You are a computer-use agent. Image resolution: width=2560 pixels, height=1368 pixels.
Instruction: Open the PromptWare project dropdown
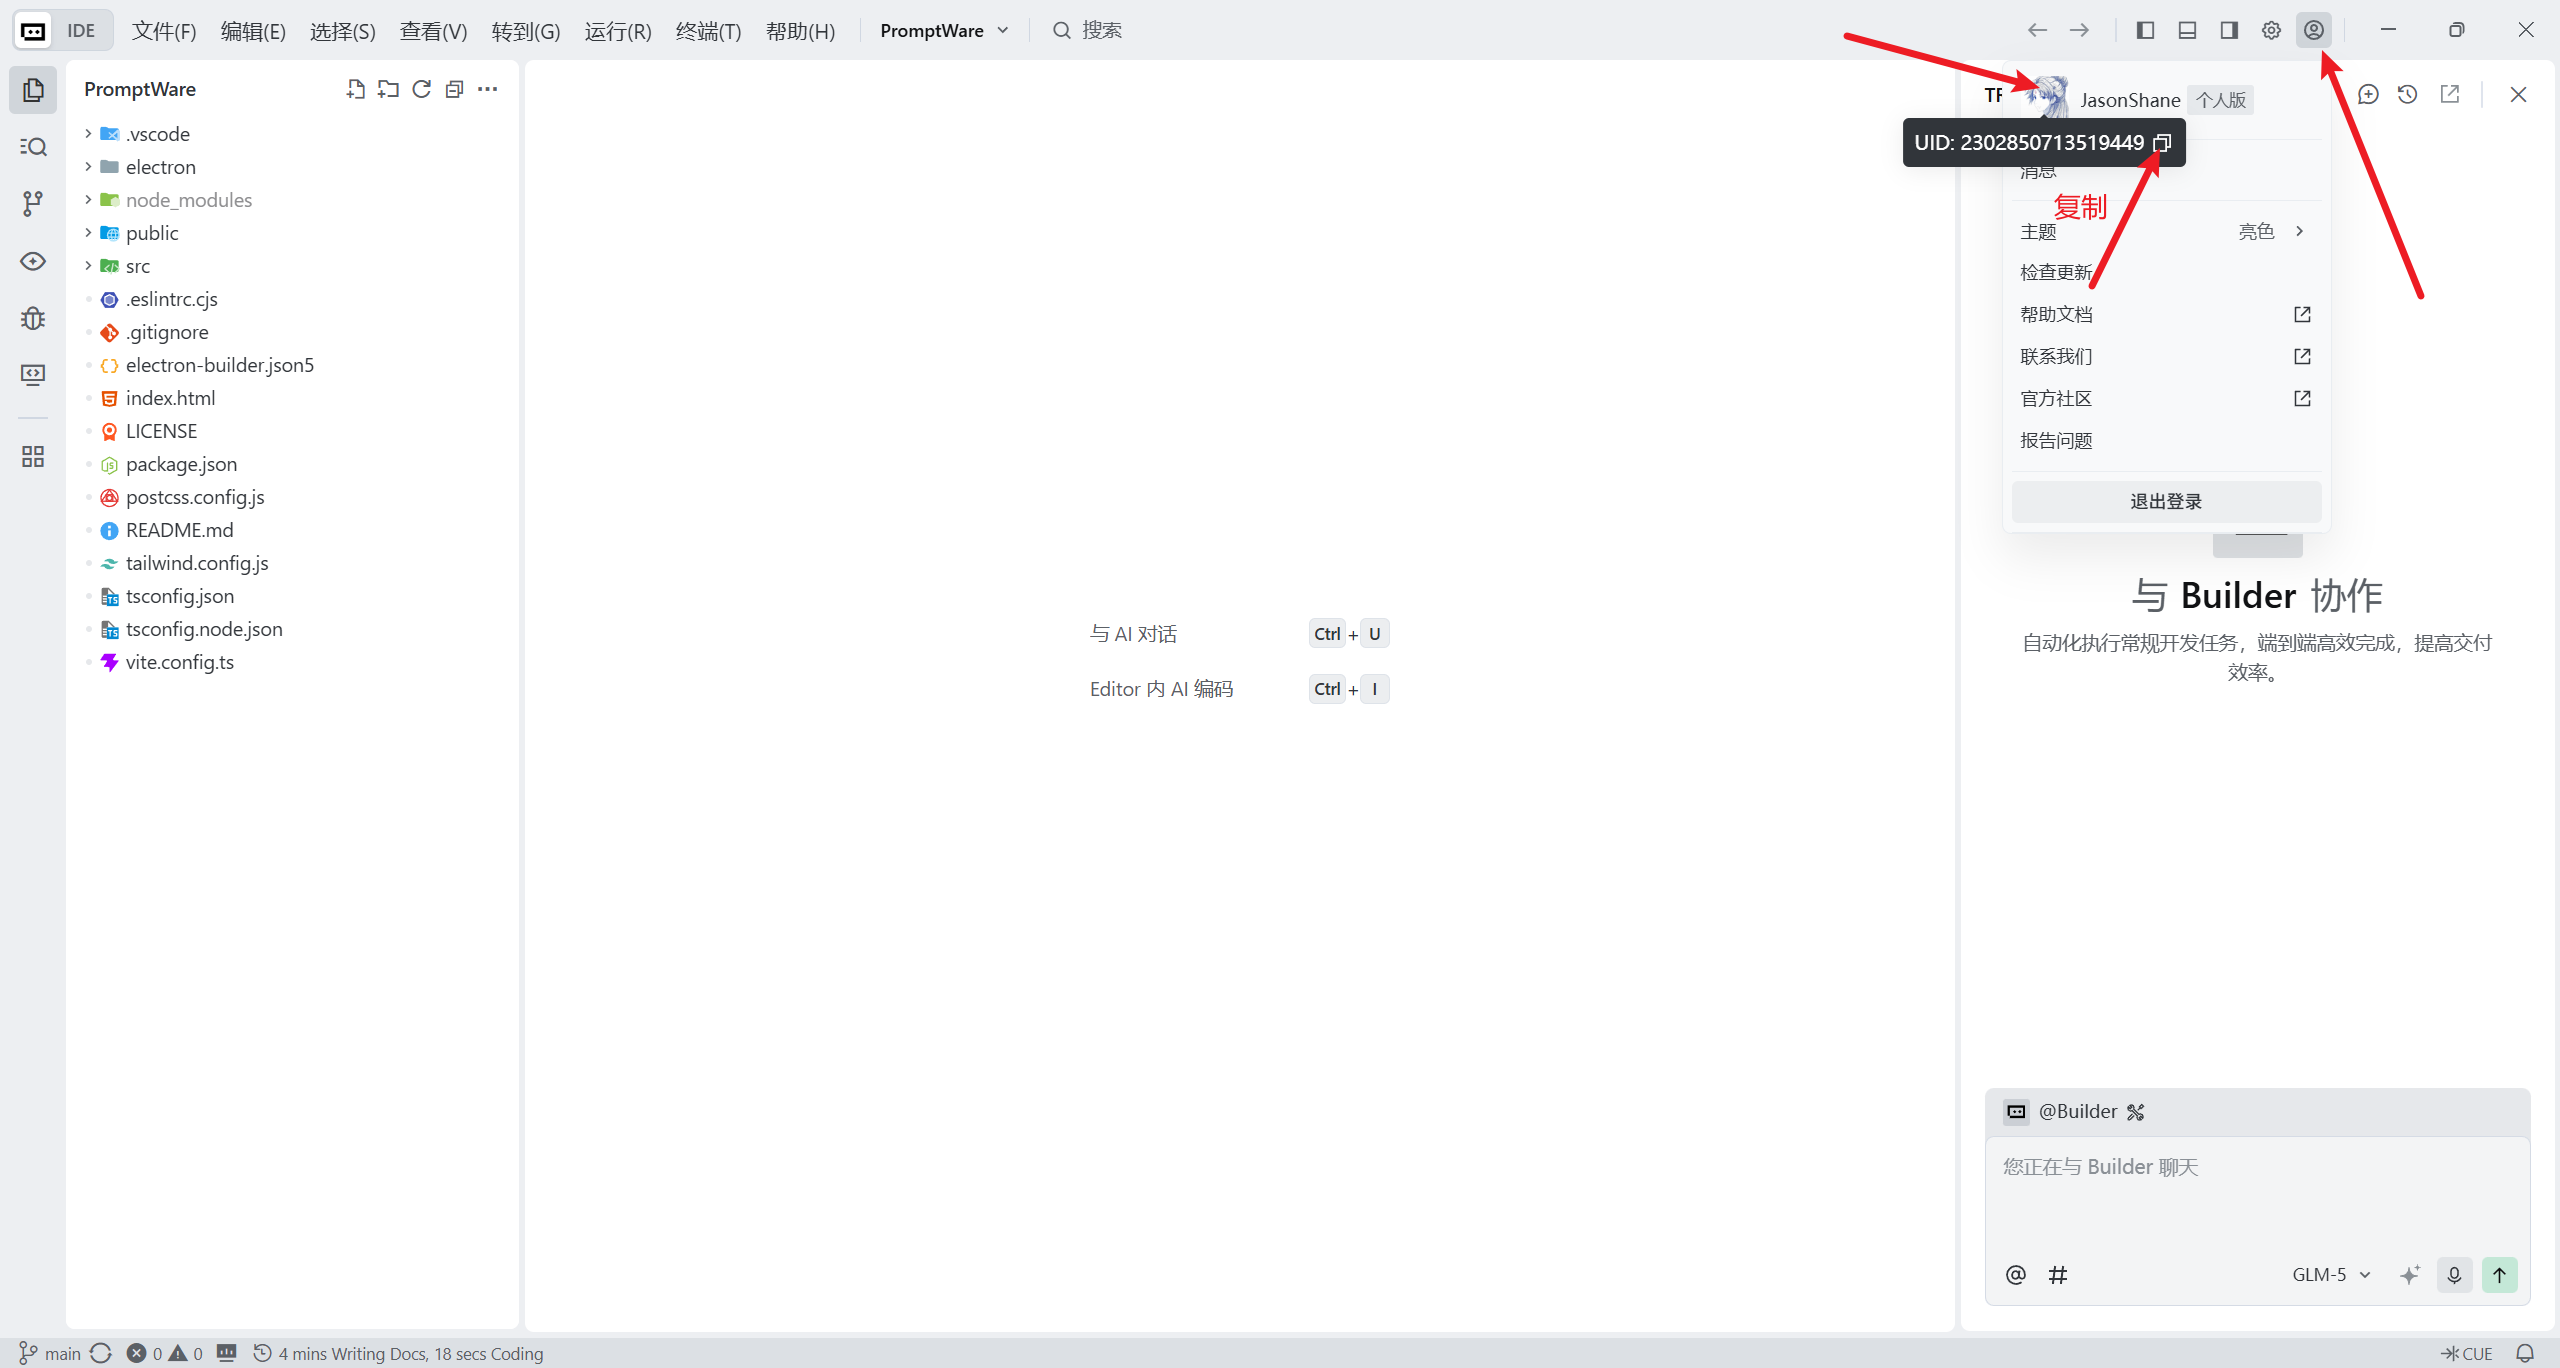[x=943, y=30]
